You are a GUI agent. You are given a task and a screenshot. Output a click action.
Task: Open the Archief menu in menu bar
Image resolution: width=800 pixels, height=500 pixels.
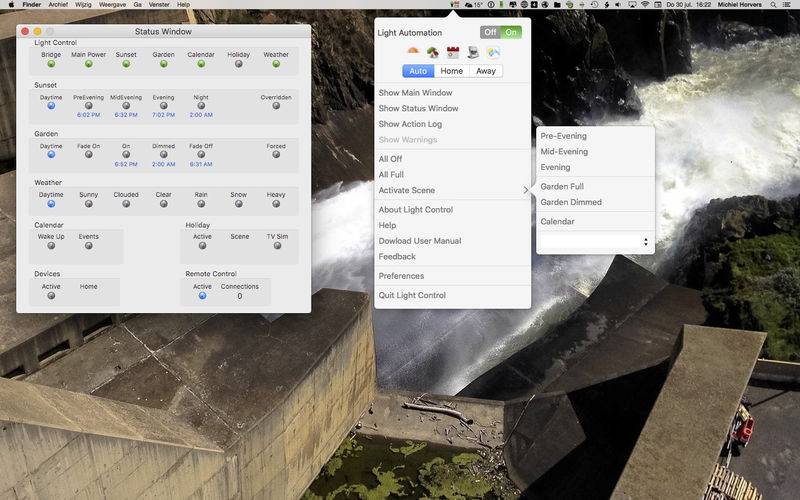(x=58, y=5)
